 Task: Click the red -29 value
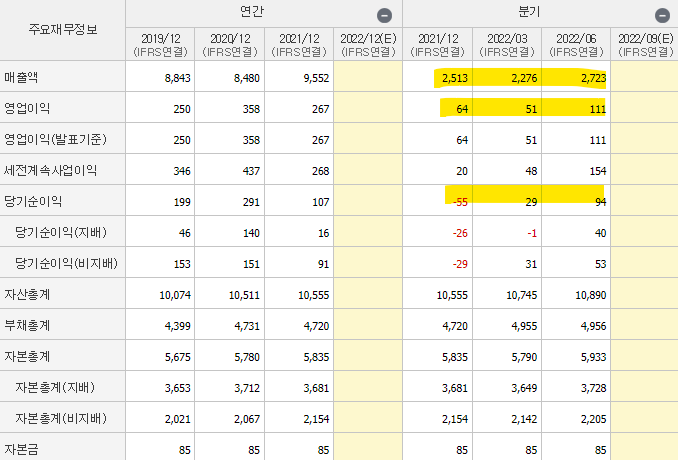pos(460,264)
